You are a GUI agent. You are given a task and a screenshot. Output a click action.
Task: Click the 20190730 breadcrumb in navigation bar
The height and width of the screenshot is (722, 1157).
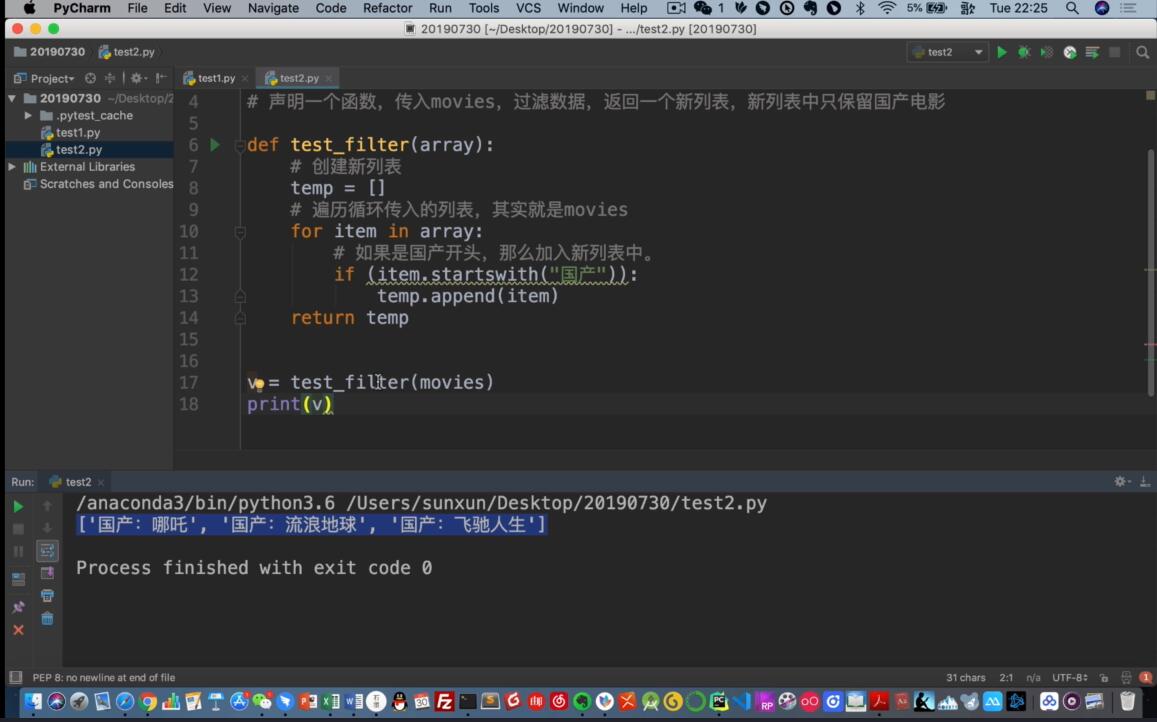coord(49,52)
